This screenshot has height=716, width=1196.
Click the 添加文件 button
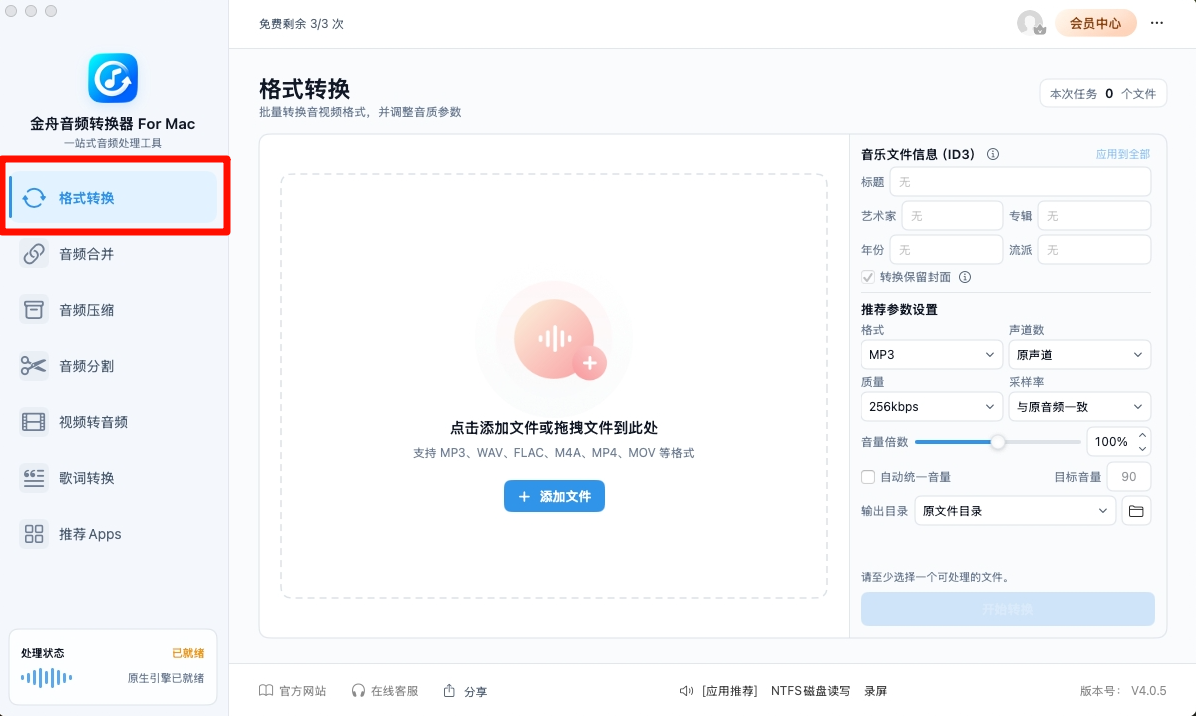(555, 496)
